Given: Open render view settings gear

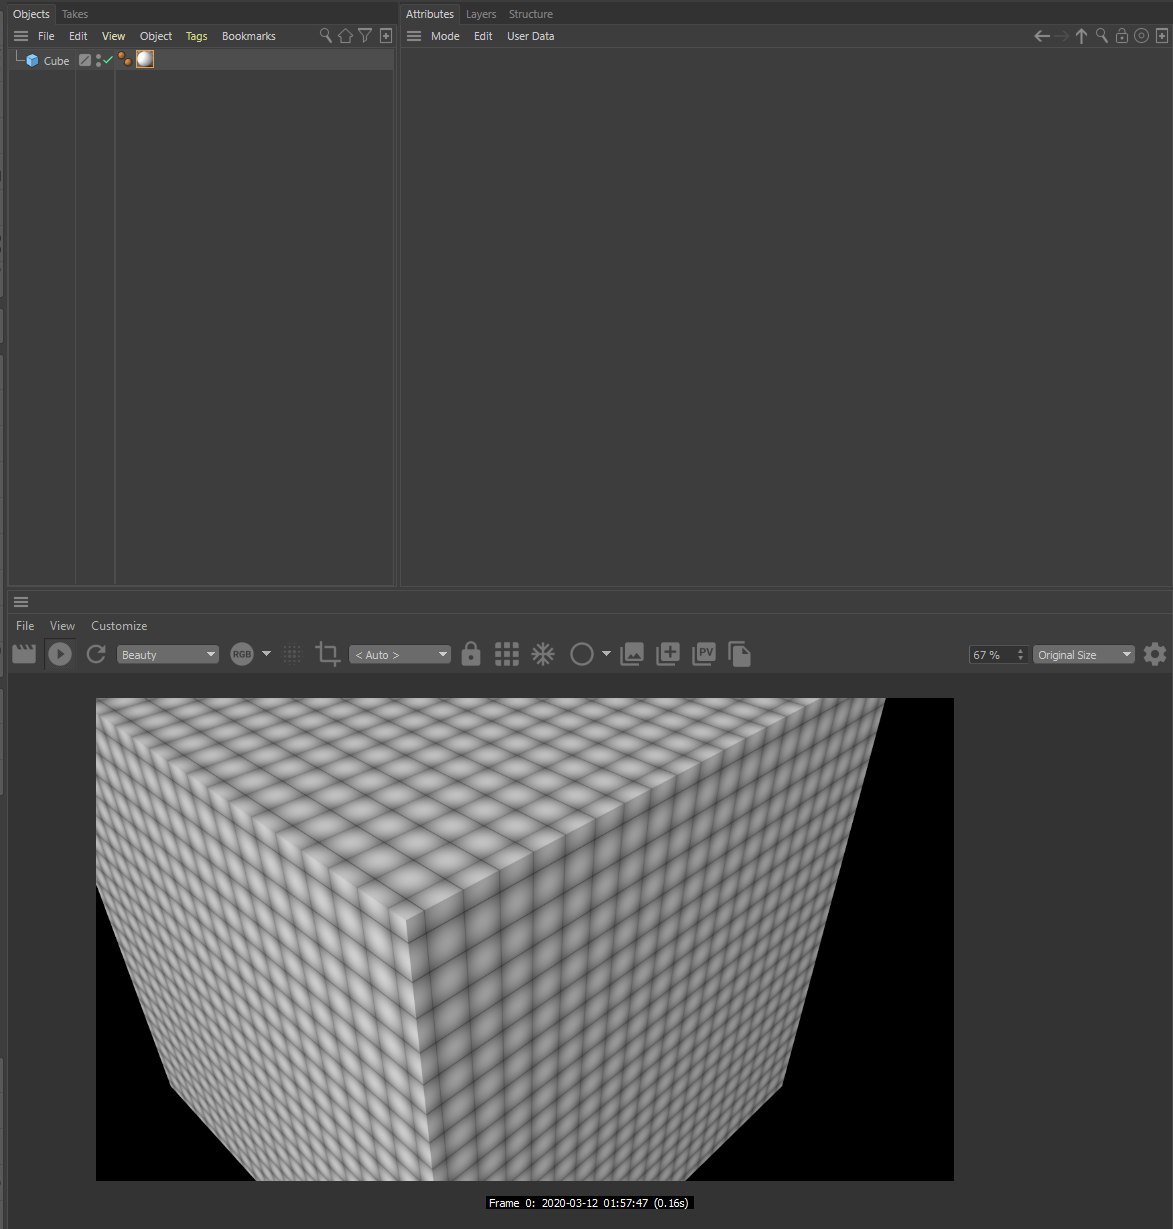Looking at the screenshot, I should click(1155, 654).
